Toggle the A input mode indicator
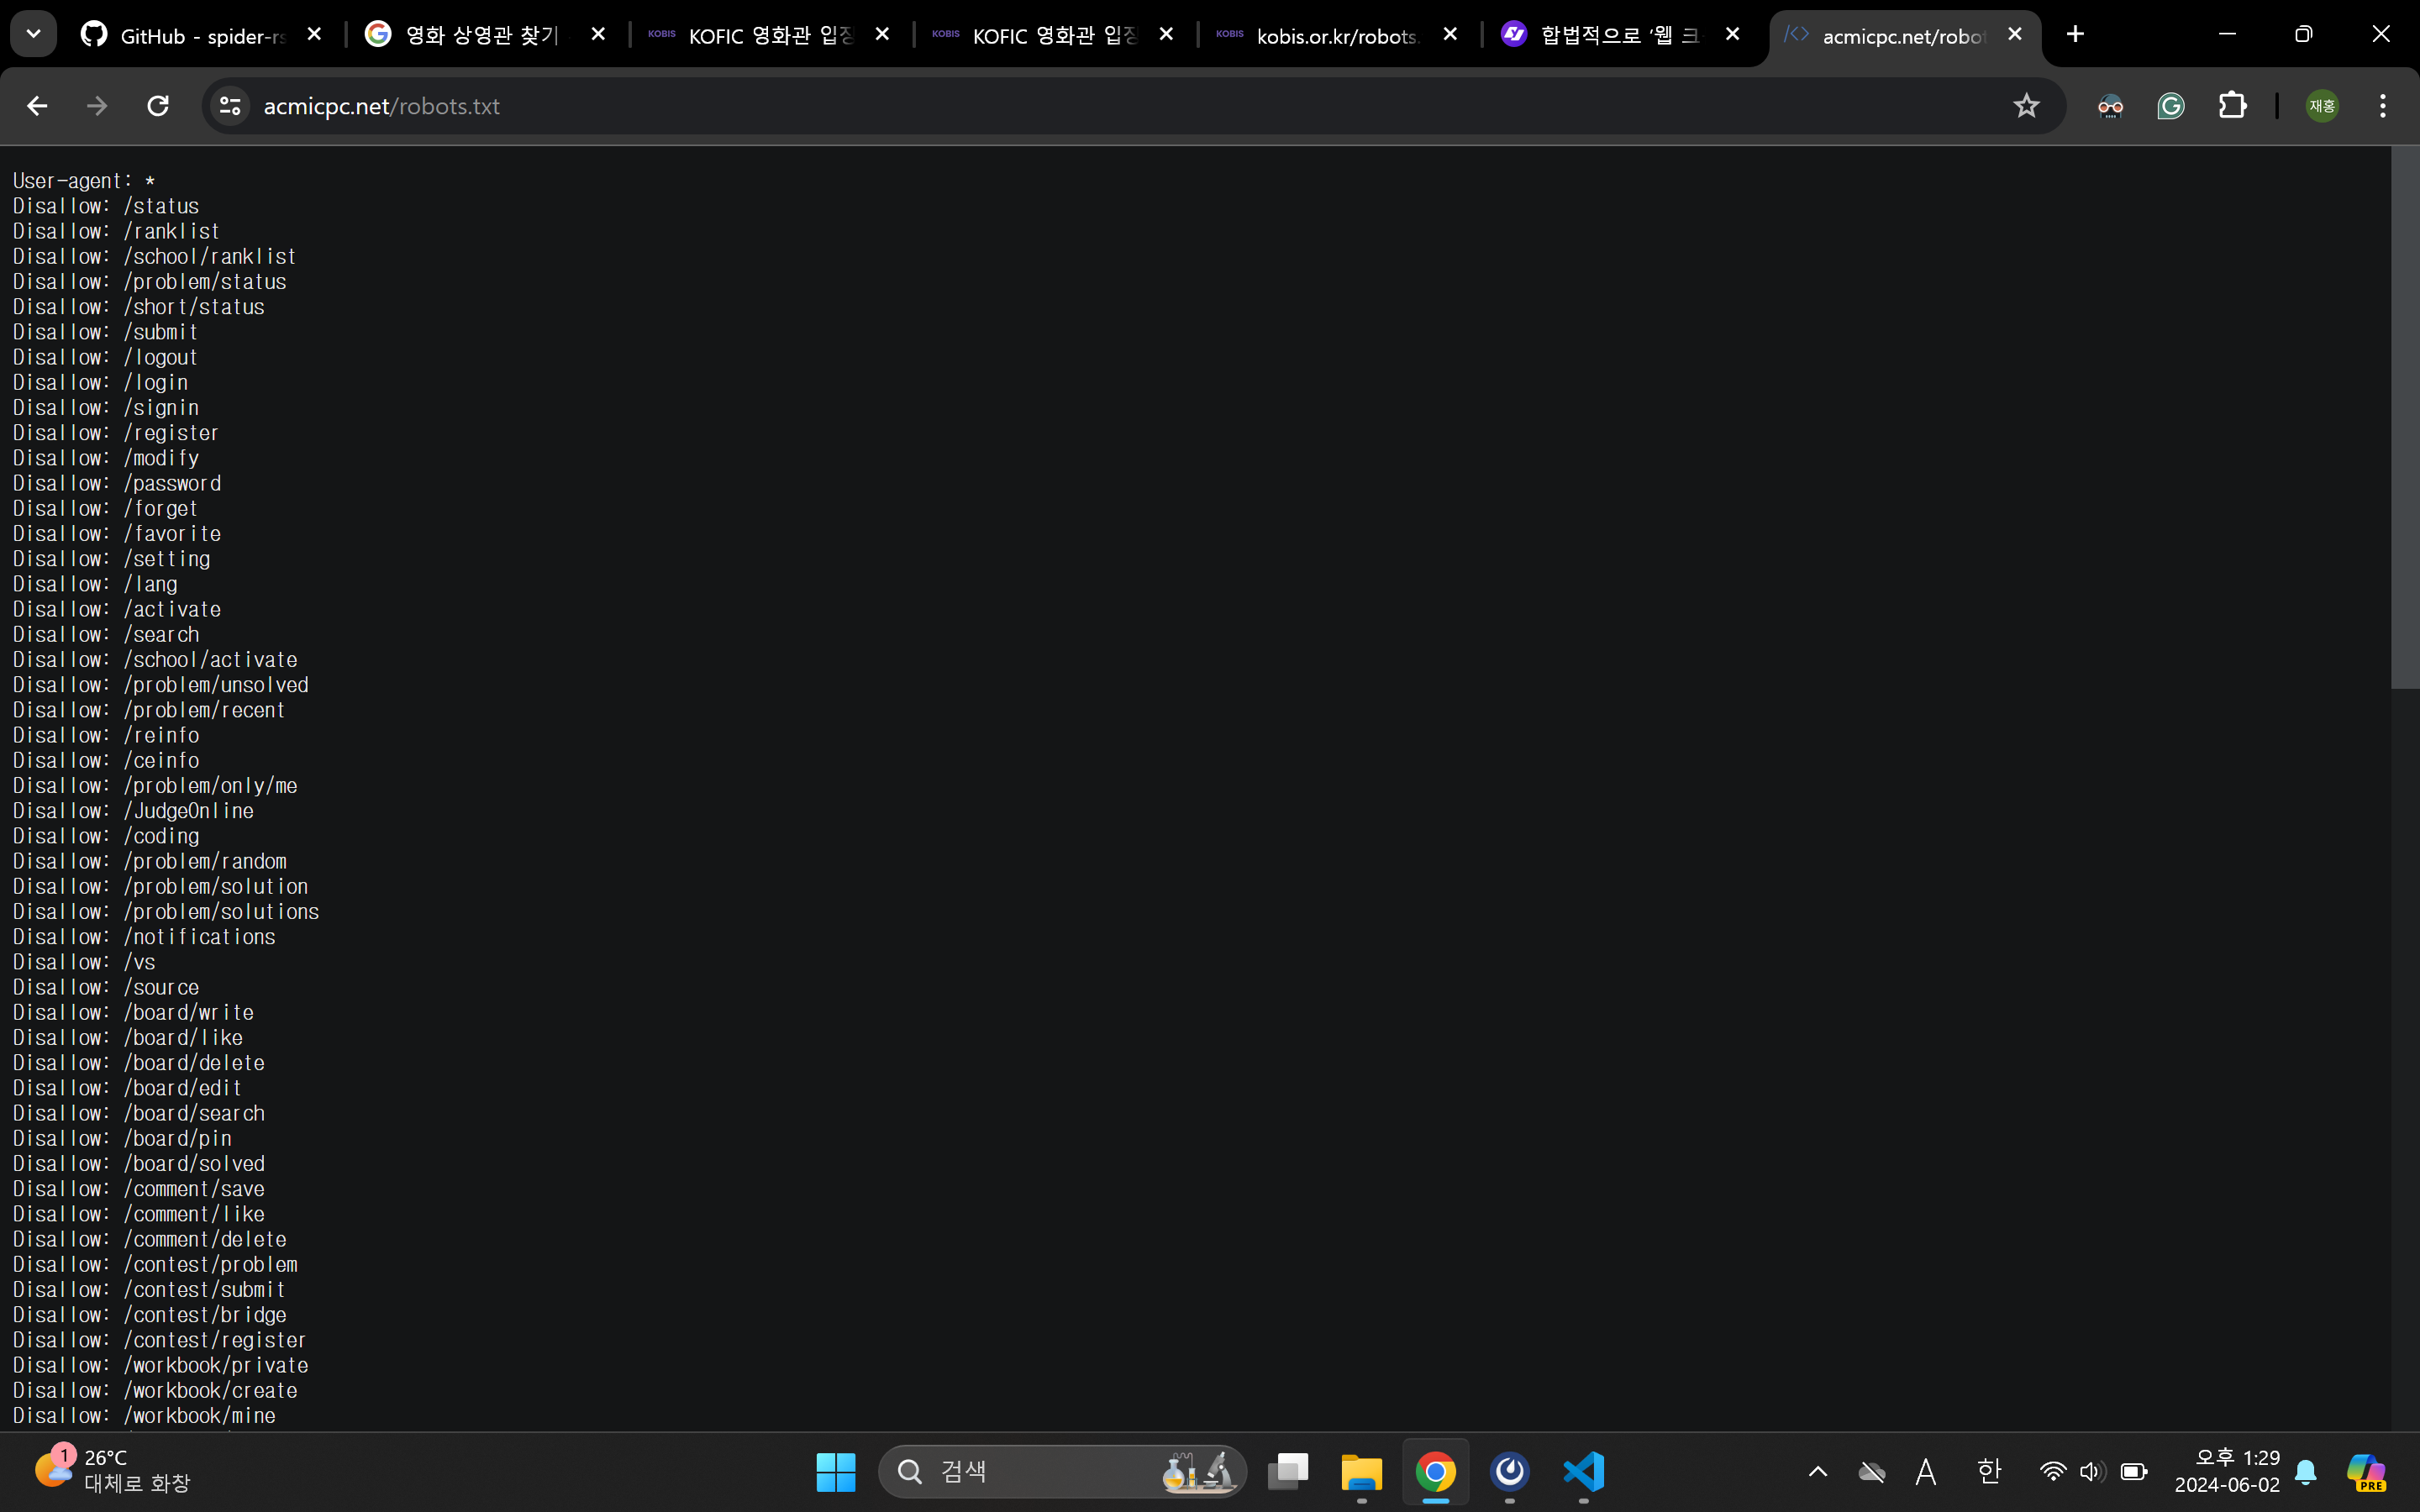This screenshot has width=2420, height=1512. pos(1926,1471)
